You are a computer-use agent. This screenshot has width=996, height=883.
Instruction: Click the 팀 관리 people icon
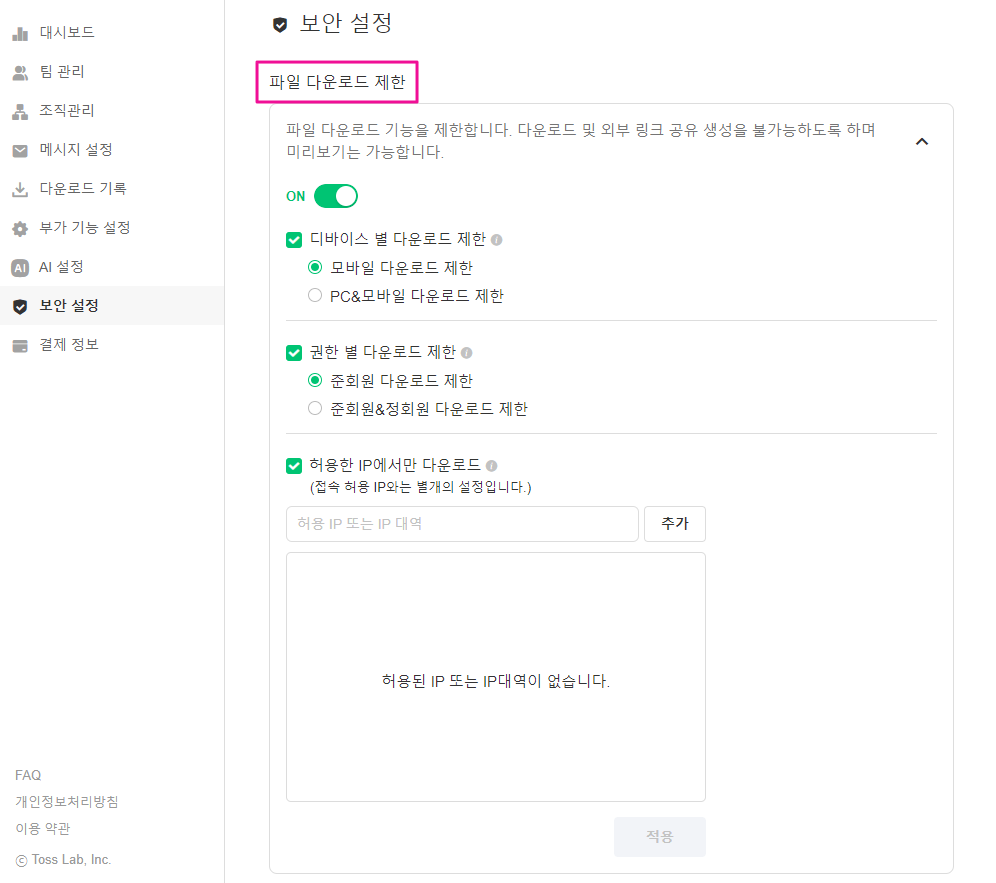(x=20, y=72)
